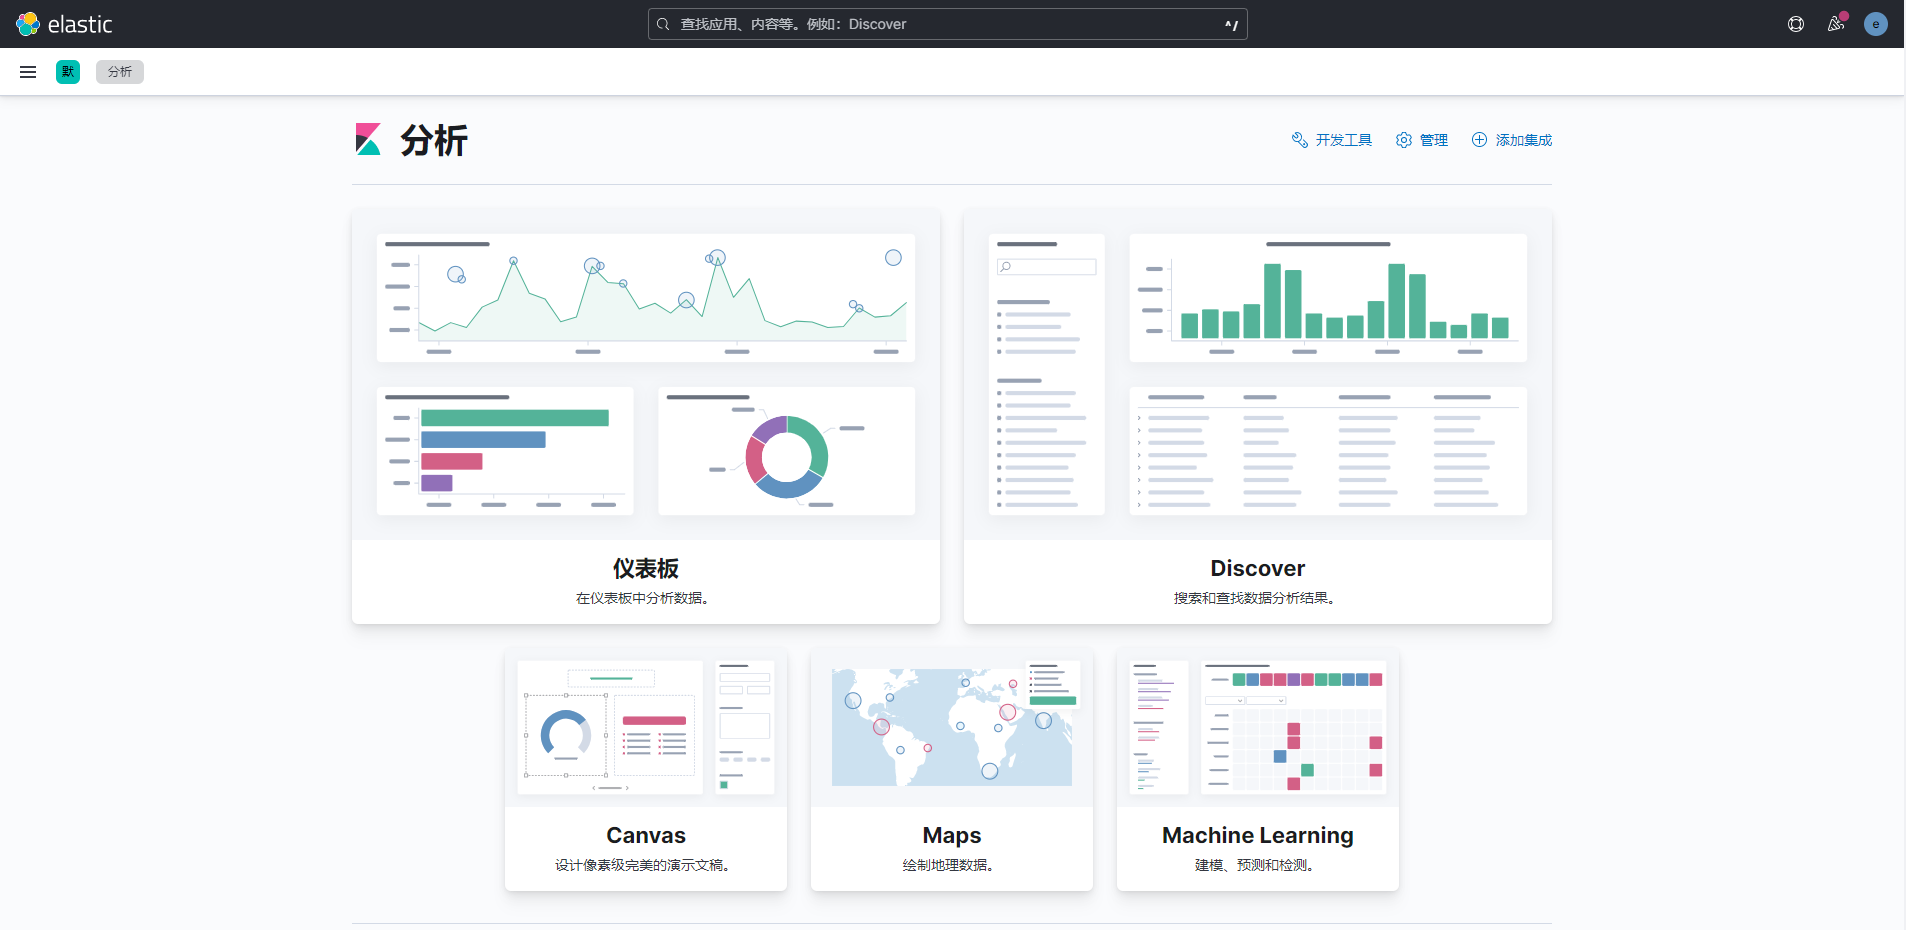Open the Machine Learning card illustration

click(x=1258, y=728)
